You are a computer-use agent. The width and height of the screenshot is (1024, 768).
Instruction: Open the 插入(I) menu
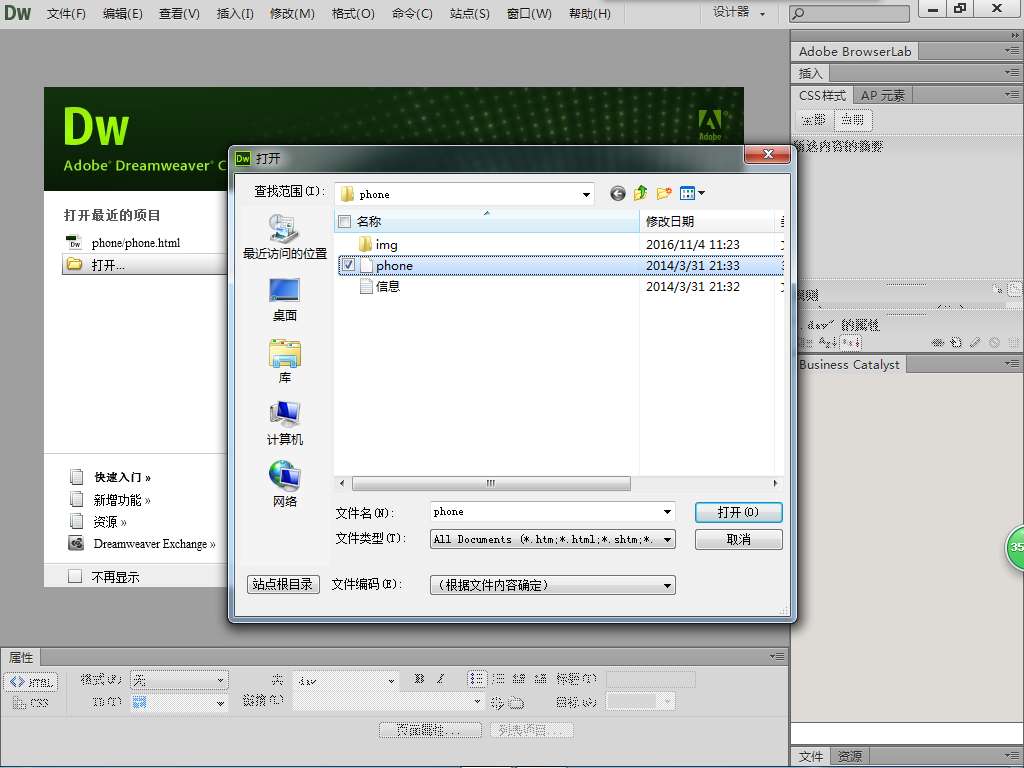[235, 14]
